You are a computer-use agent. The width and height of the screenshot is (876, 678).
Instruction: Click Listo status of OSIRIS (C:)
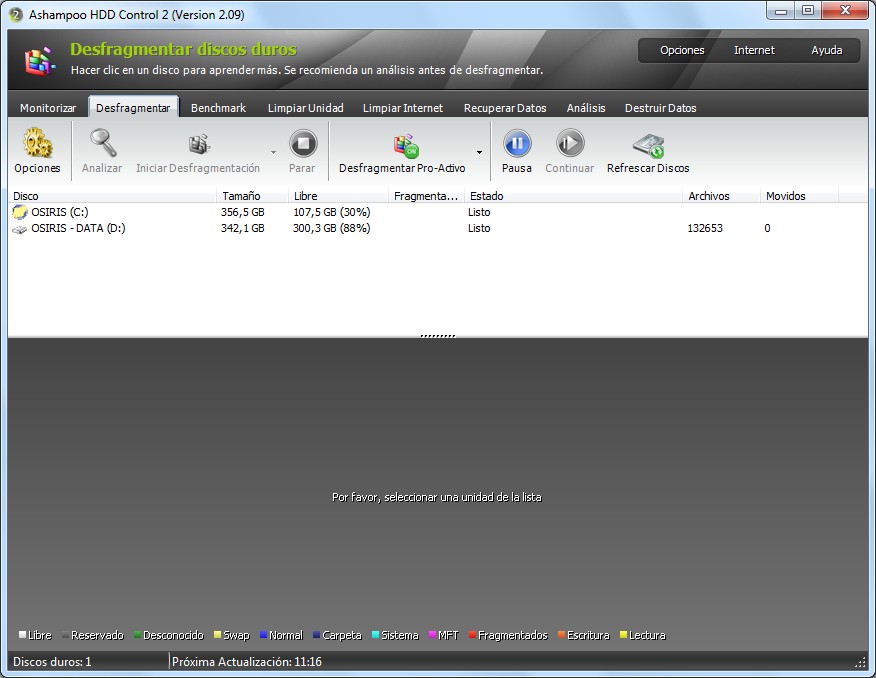point(479,212)
